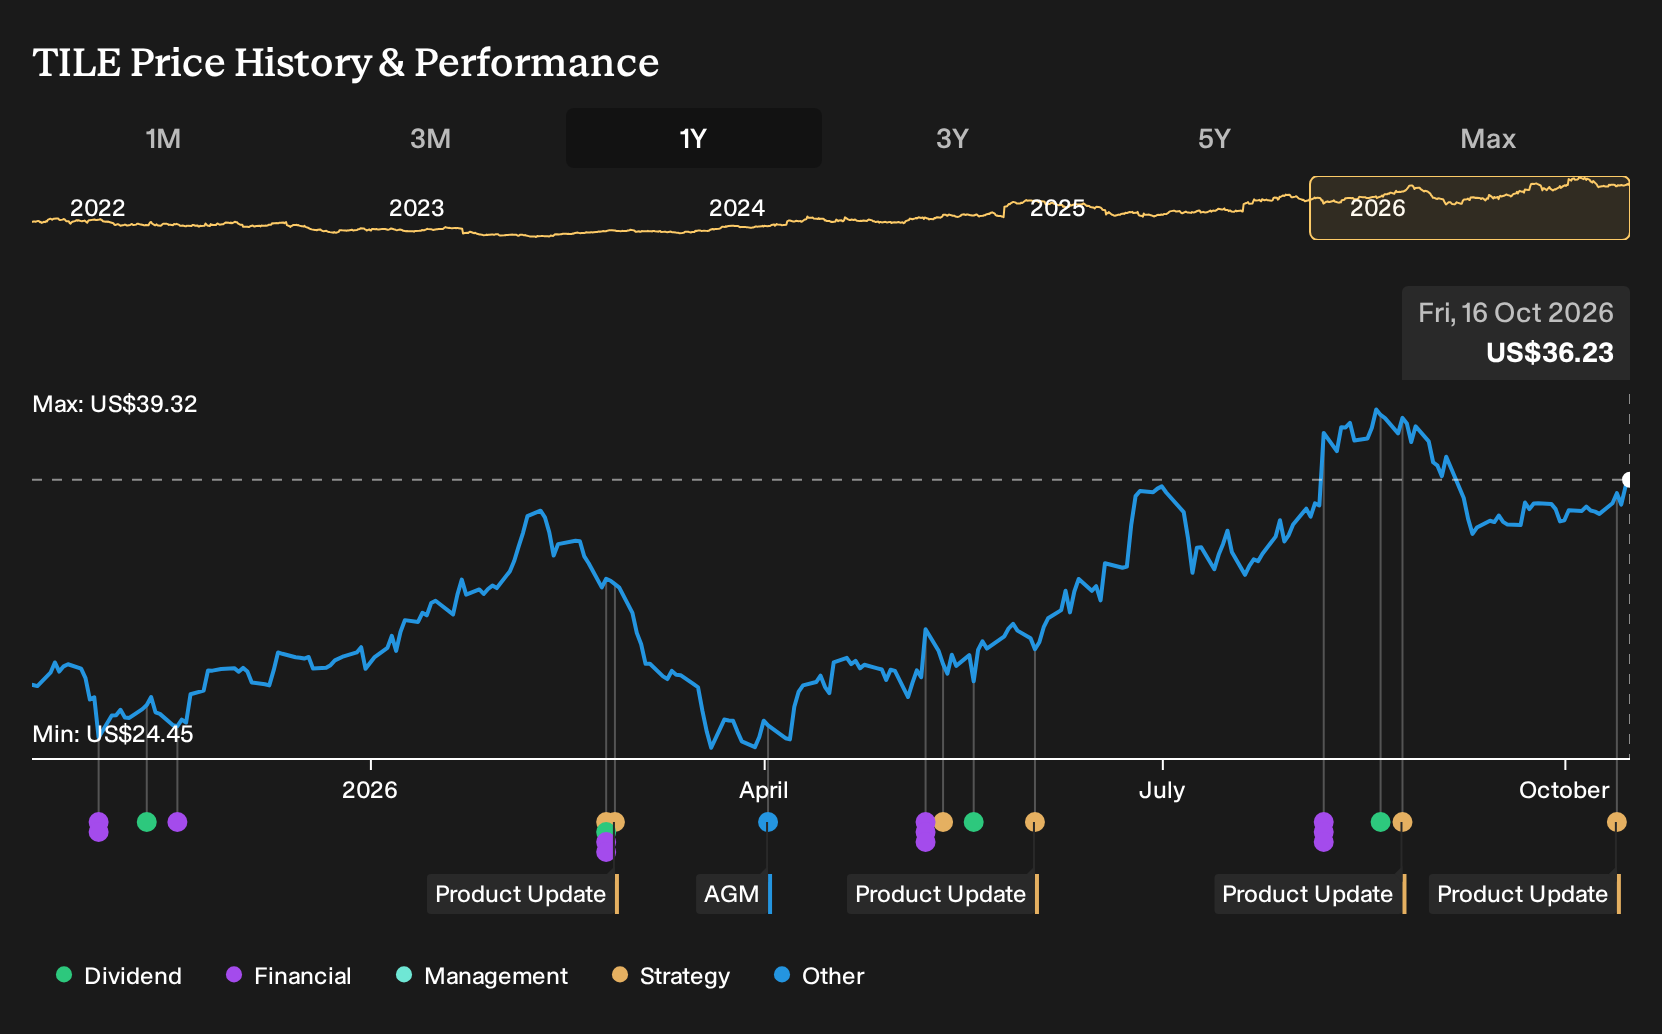
Task: Click the Fri, 16 Oct 2026 date text
Action: point(1516,313)
